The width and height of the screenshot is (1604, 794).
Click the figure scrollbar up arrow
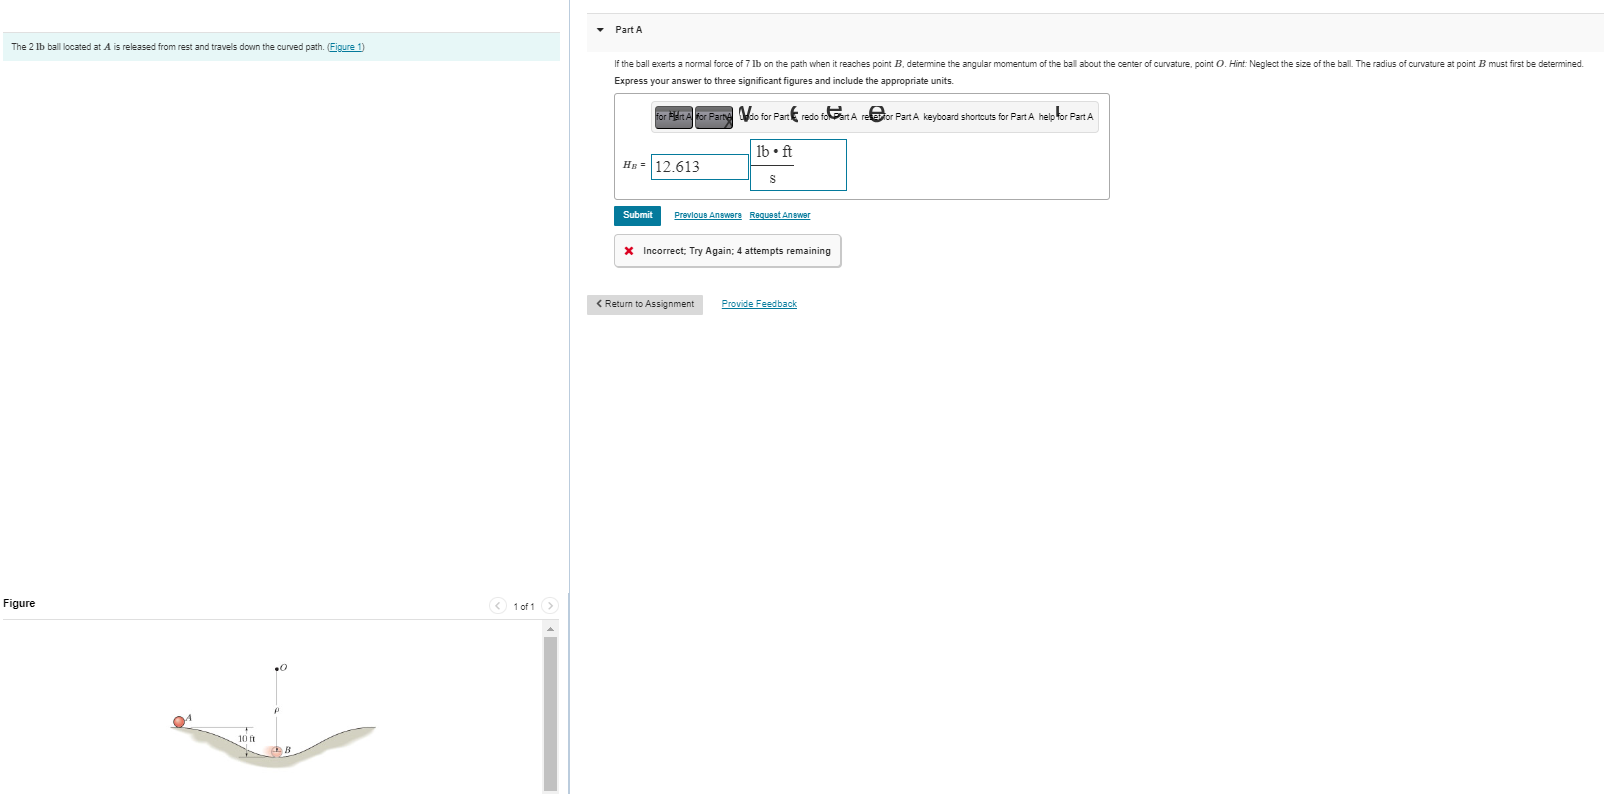click(x=550, y=629)
